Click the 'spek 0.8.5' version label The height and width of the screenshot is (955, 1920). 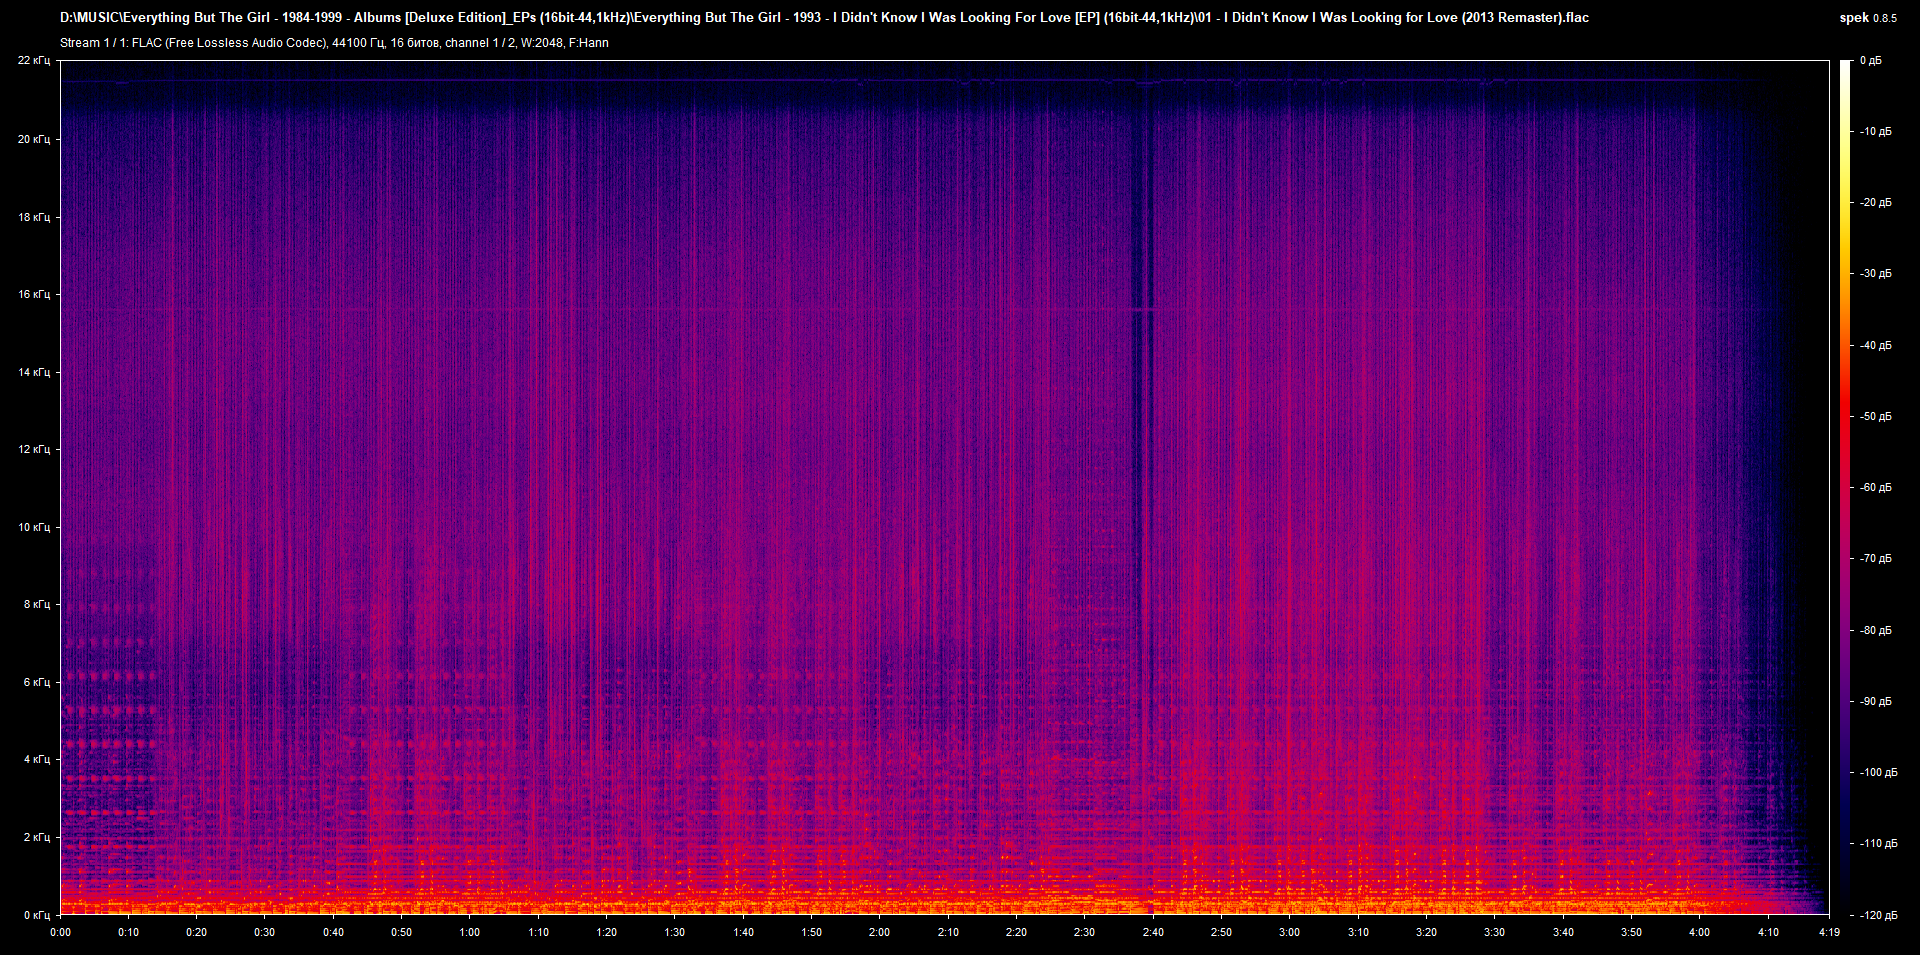pyautogui.click(x=1868, y=18)
